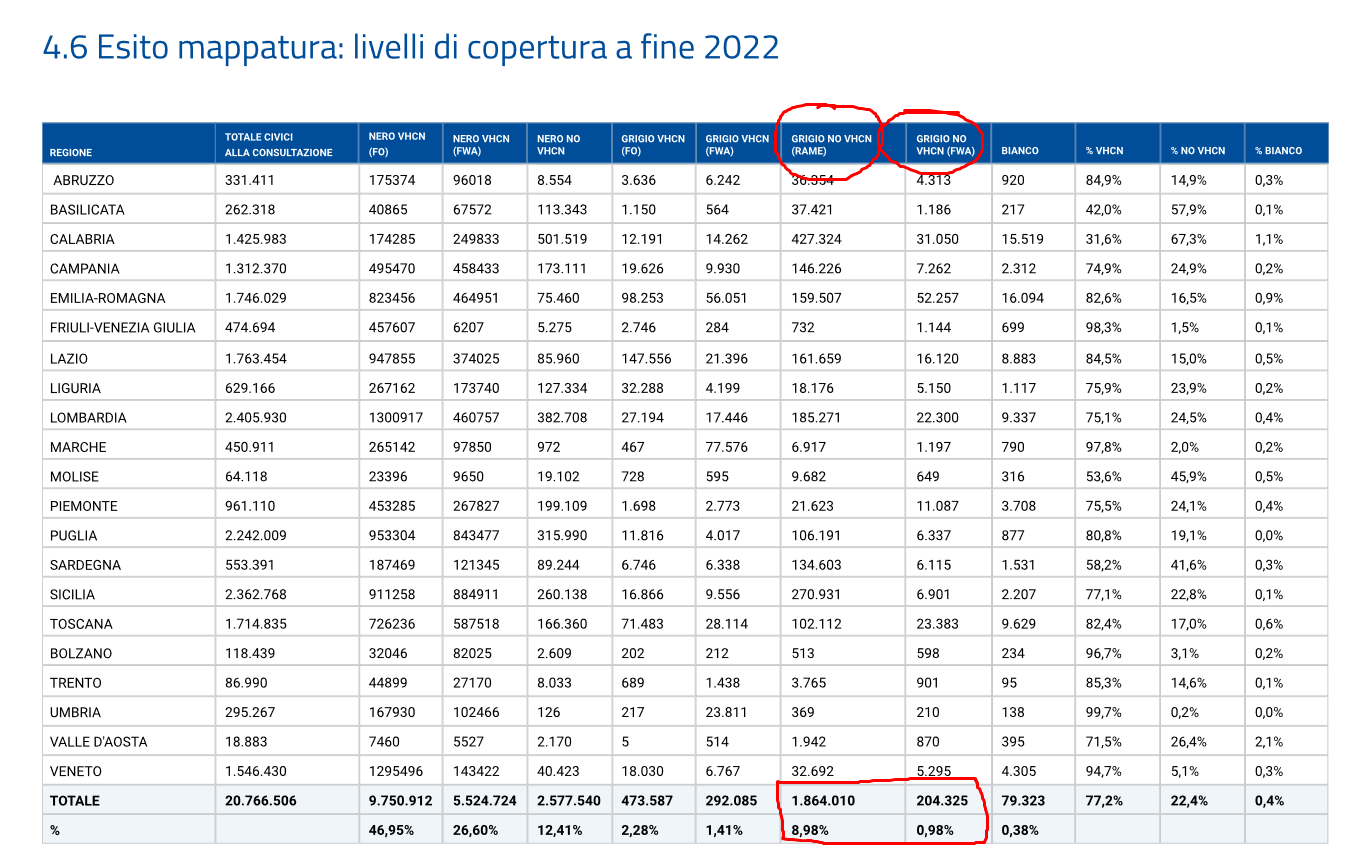The image size is (1354, 861).
Task: Select Sicilia's % NO VHCN value 22,8%
Action: (x=1189, y=594)
